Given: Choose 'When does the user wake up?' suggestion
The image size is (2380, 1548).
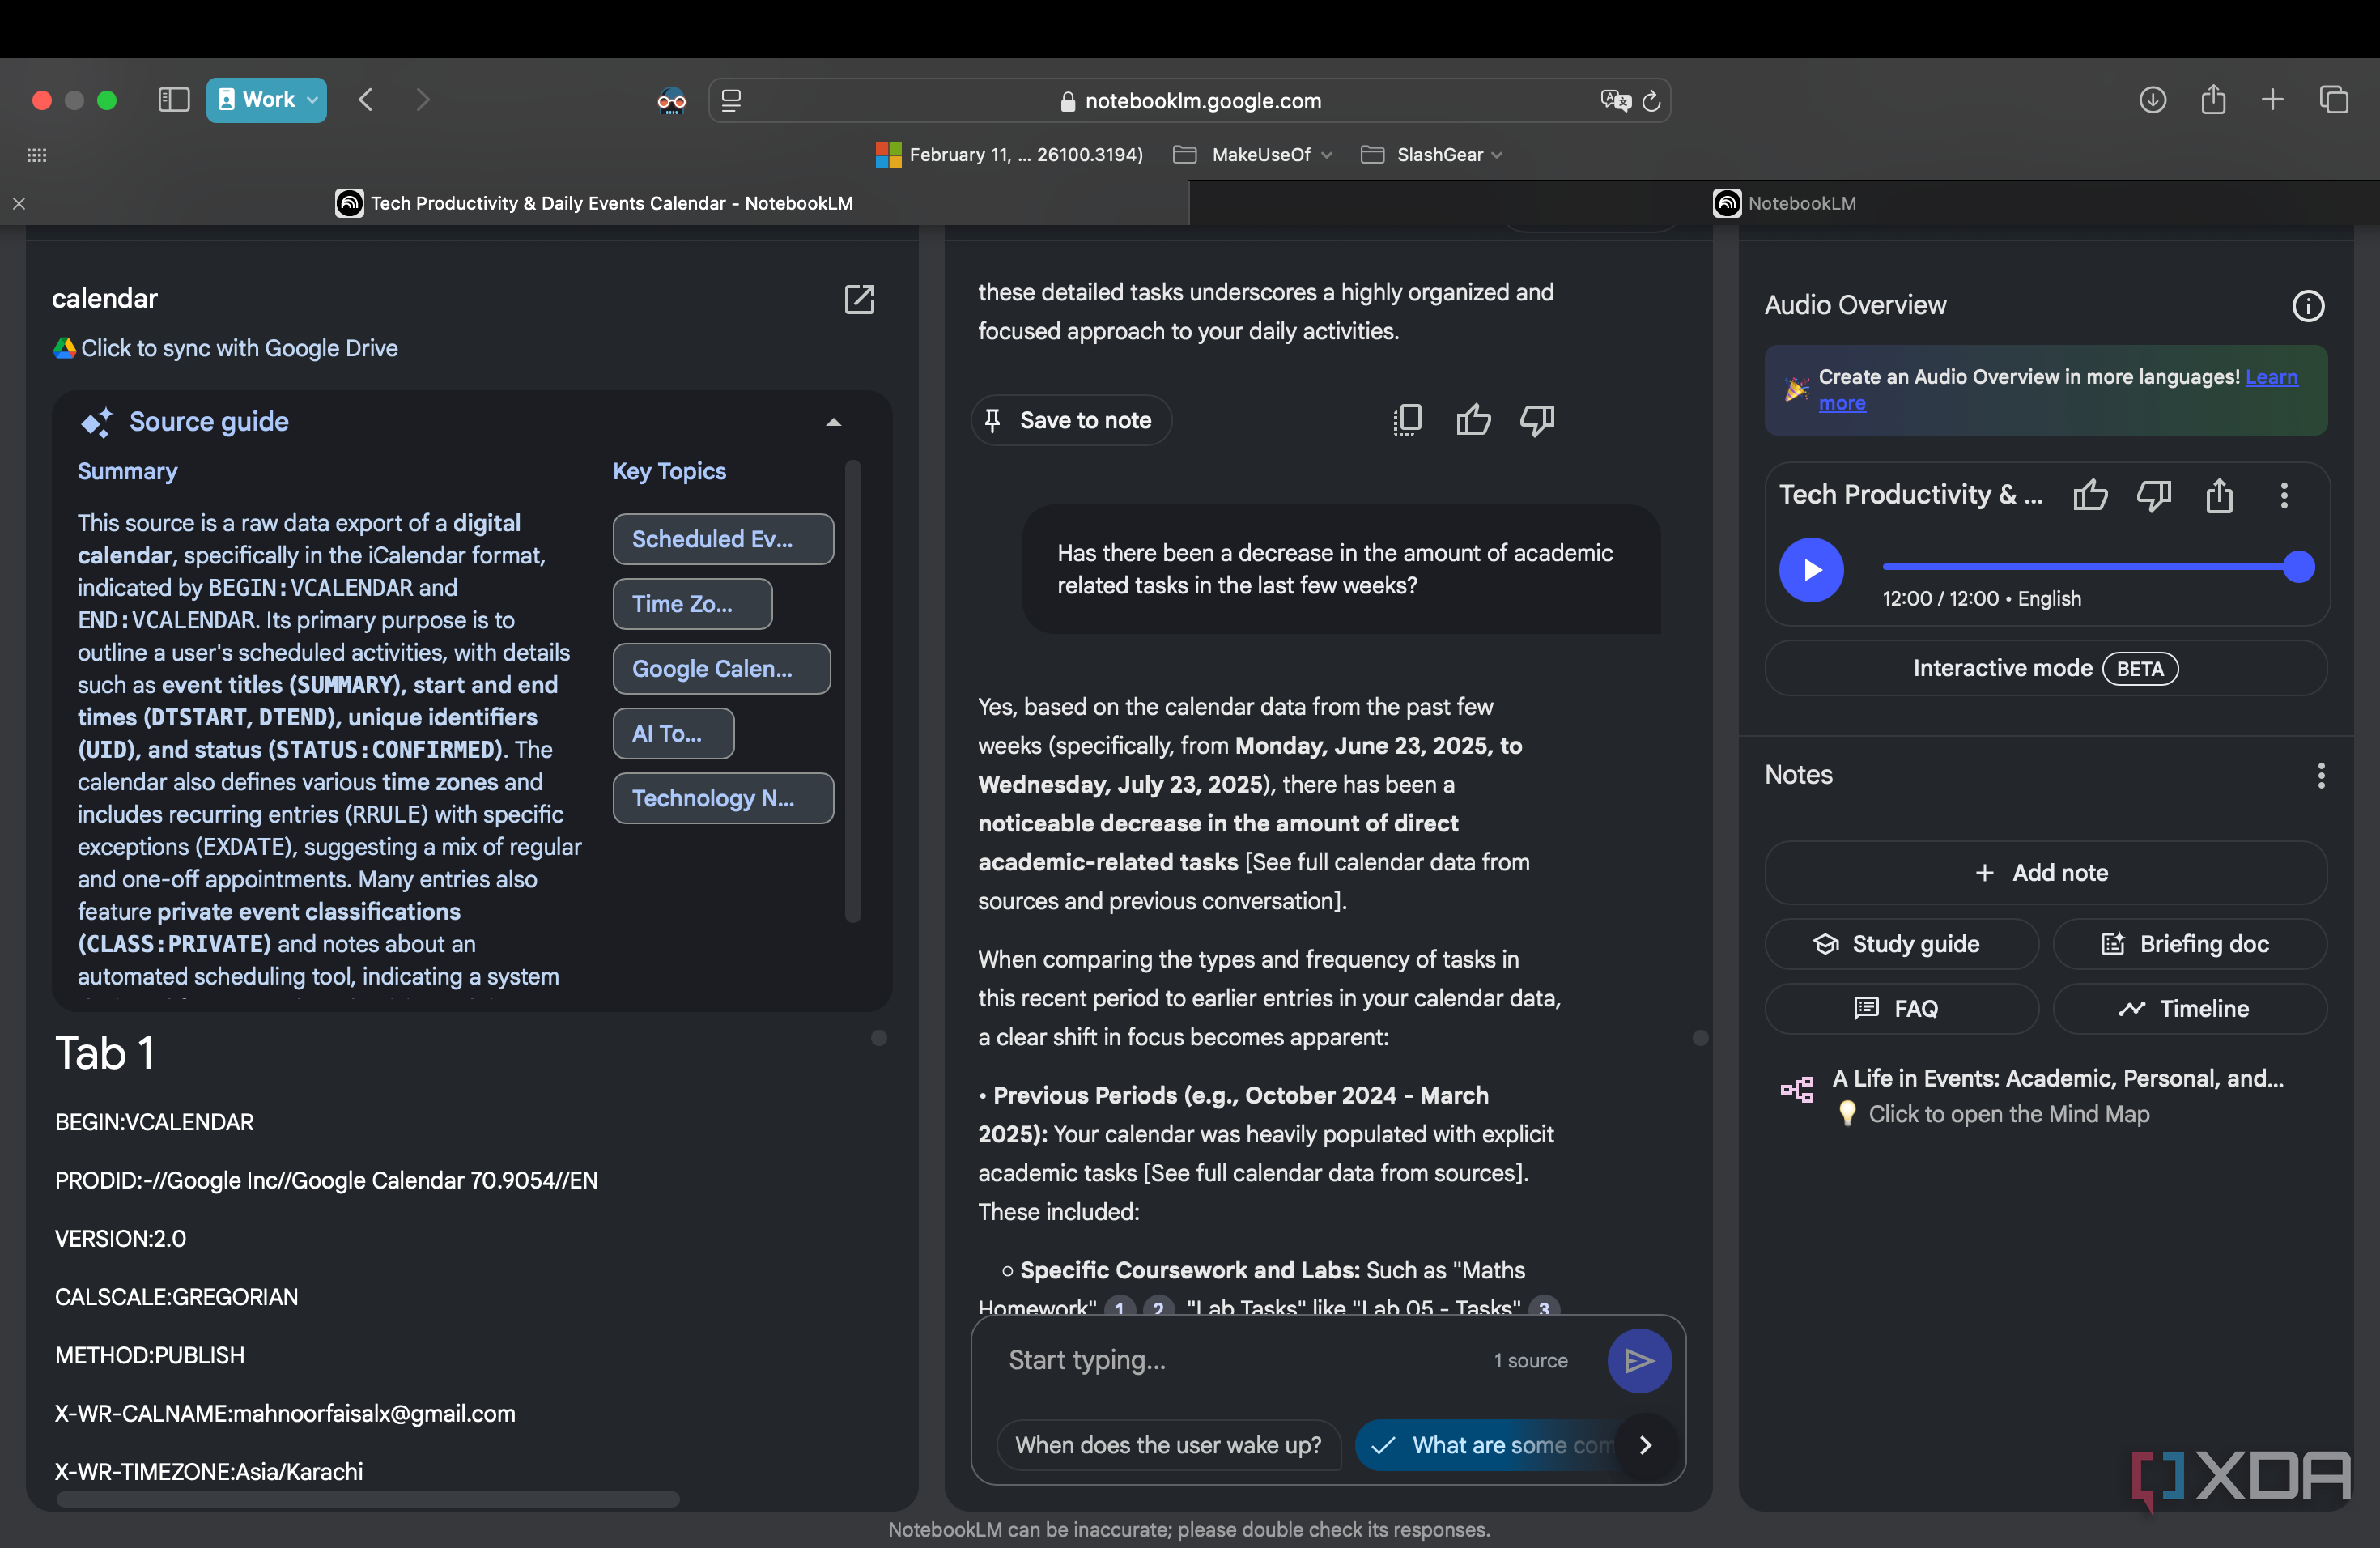Looking at the screenshot, I should [x=1168, y=1445].
